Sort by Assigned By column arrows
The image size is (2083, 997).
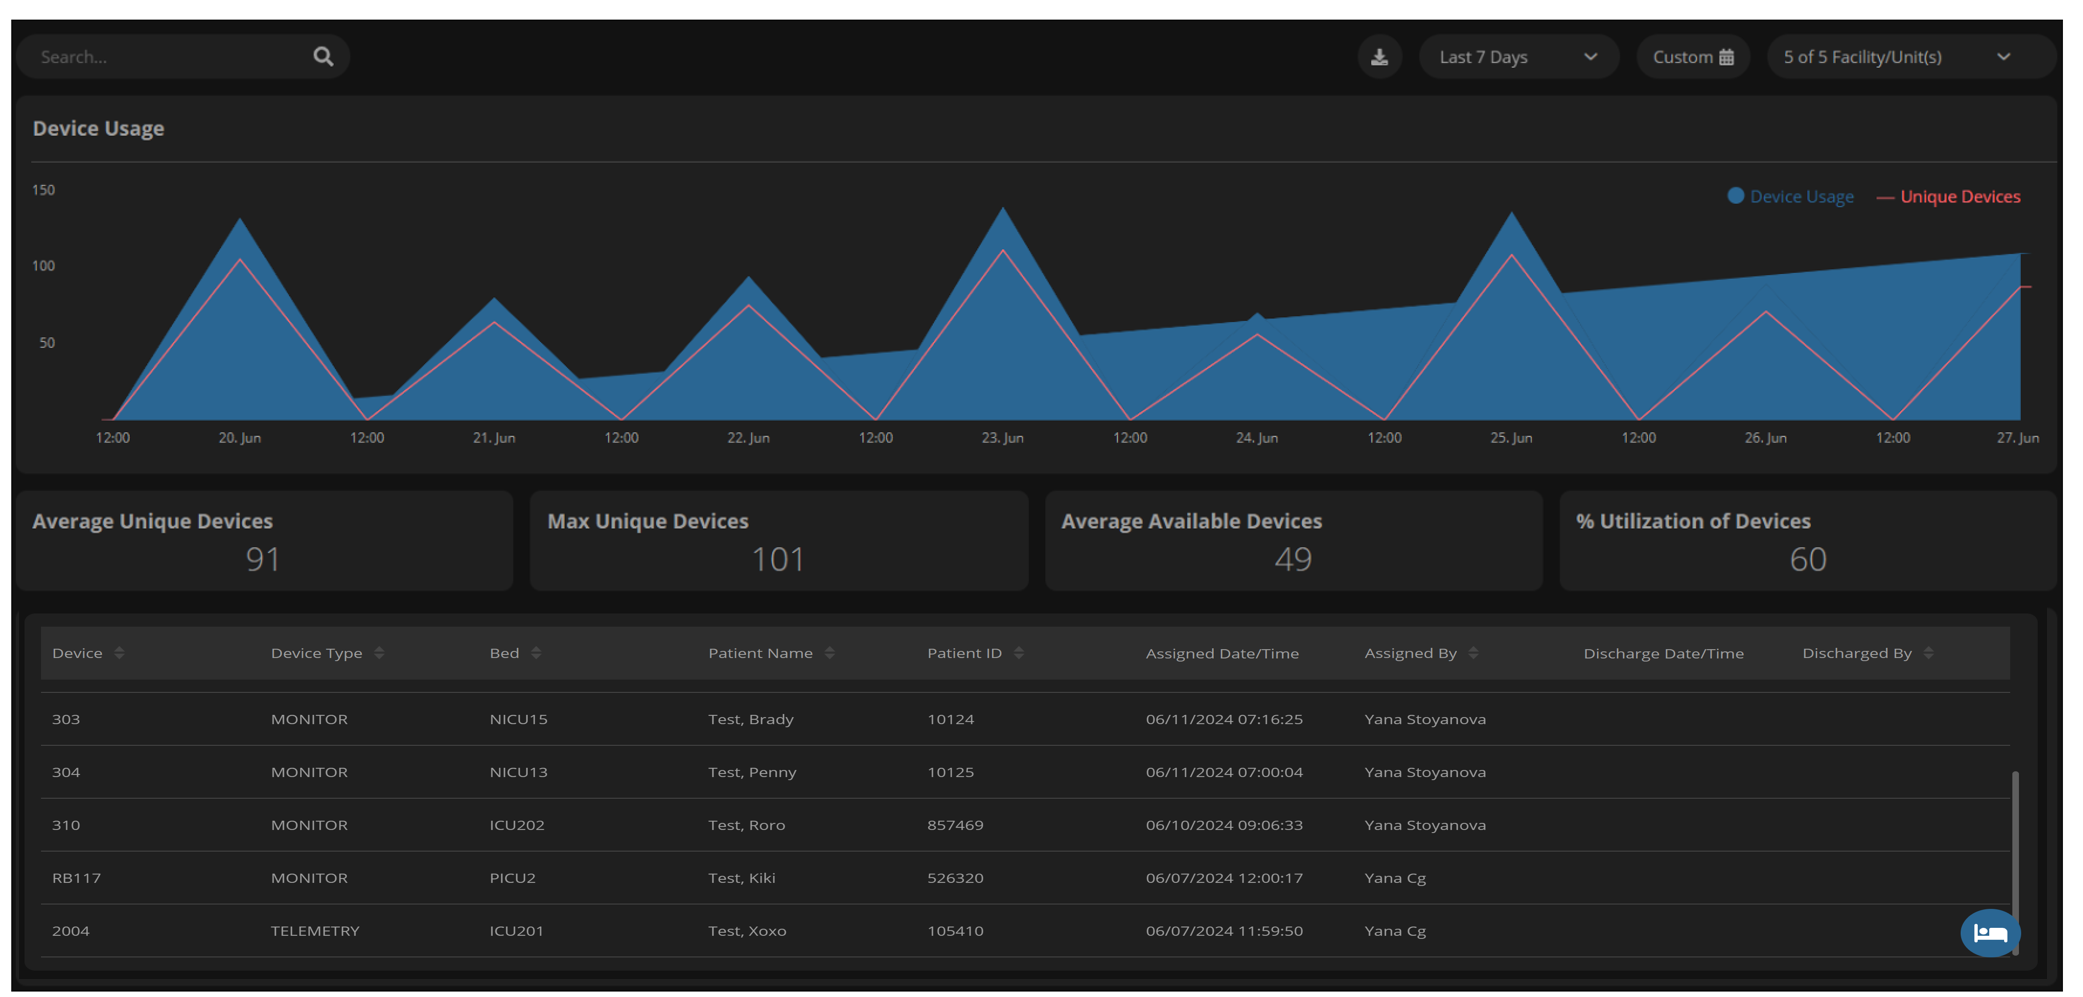(1473, 653)
